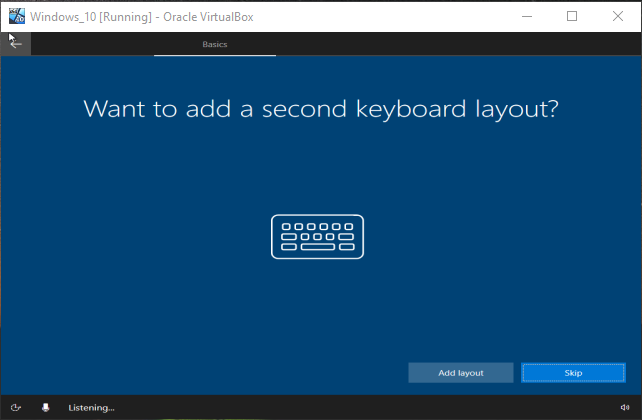Mute using the volume speaker icon
Screen dimensions: 642x420
(x=624, y=407)
